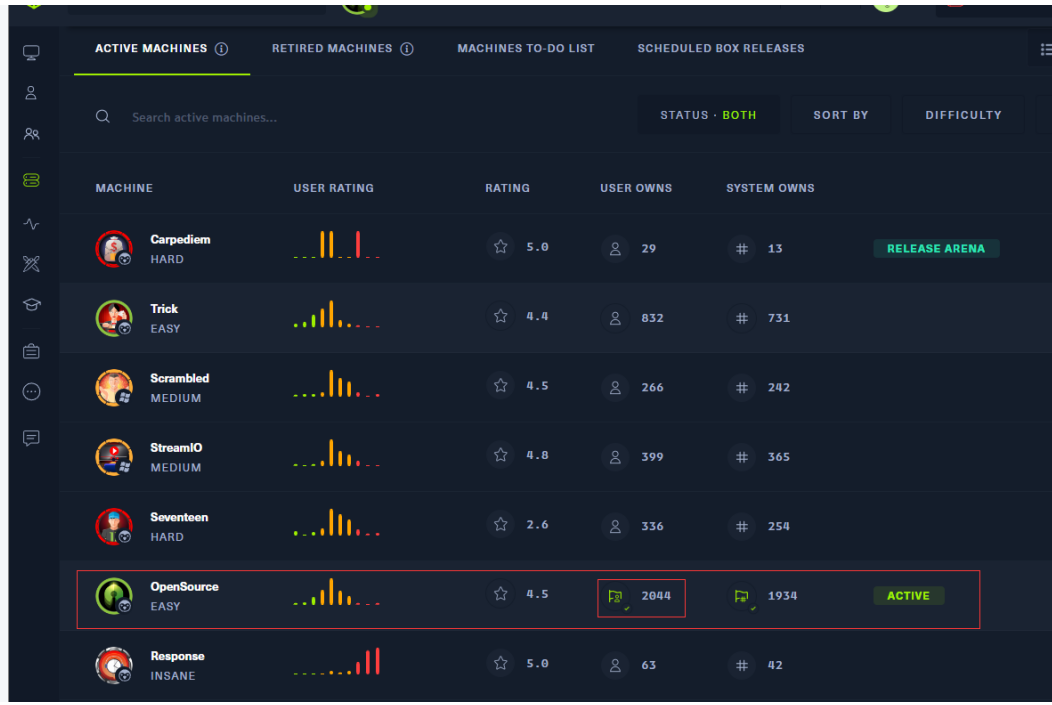The image size is (1052, 705).
Task: Click the activity pulse icon in sidebar
Action: point(31,224)
